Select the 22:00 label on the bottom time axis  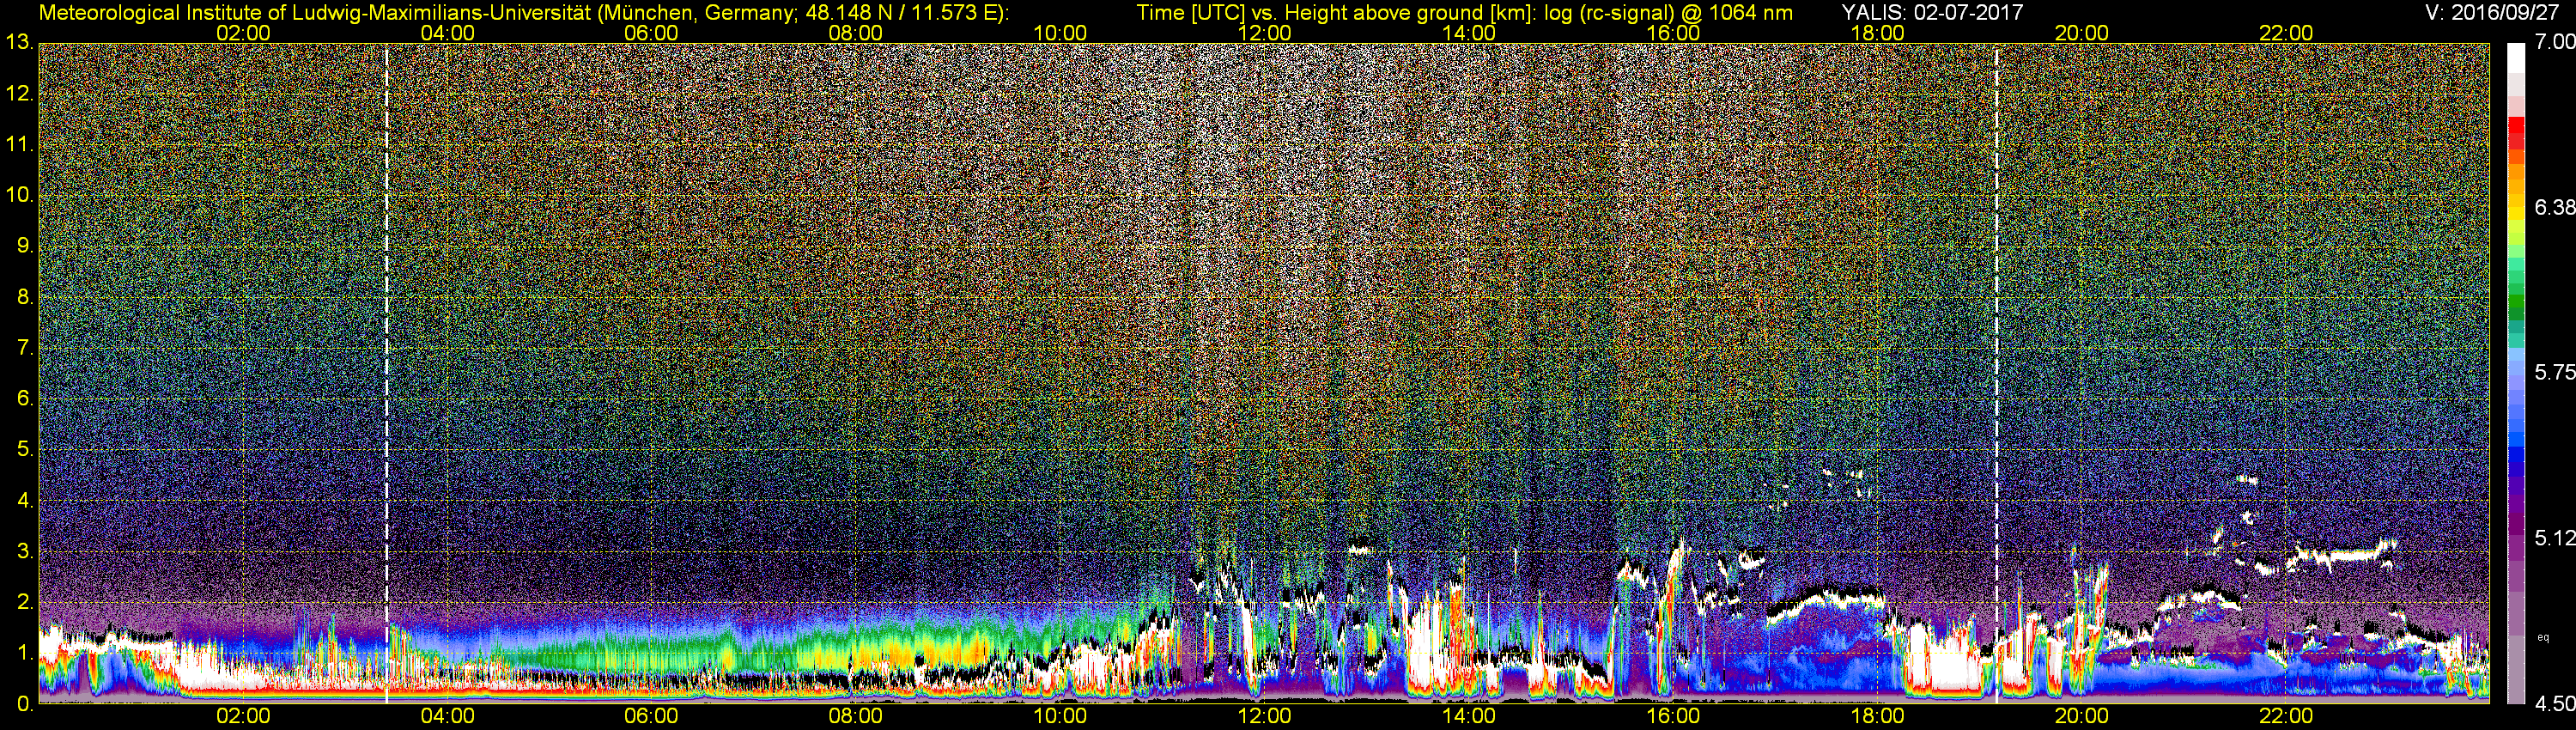pyautogui.click(x=2286, y=717)
